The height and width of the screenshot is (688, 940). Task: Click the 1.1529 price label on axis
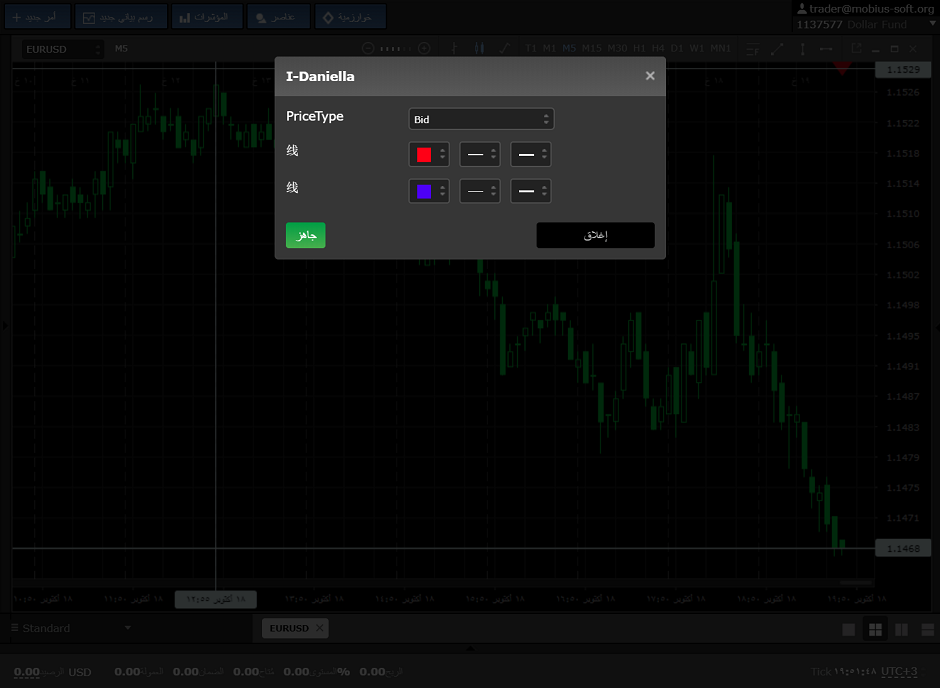click(x=903, y=70)
